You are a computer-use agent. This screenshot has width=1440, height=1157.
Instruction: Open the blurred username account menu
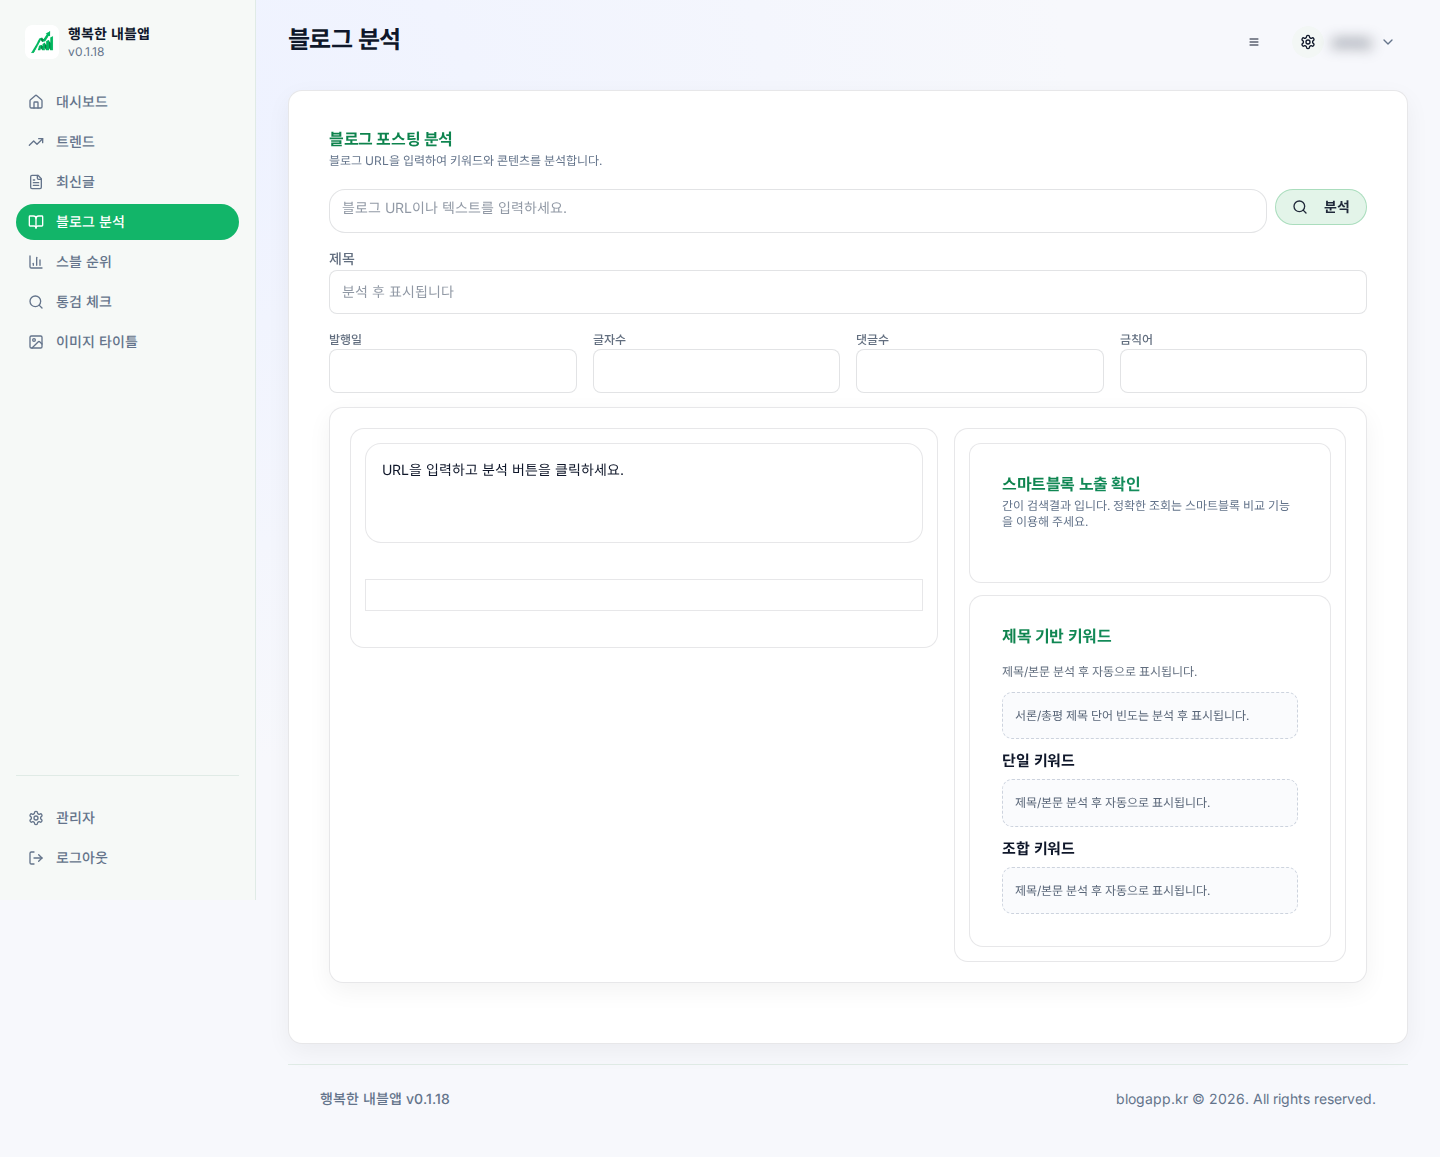[1351, 42]
